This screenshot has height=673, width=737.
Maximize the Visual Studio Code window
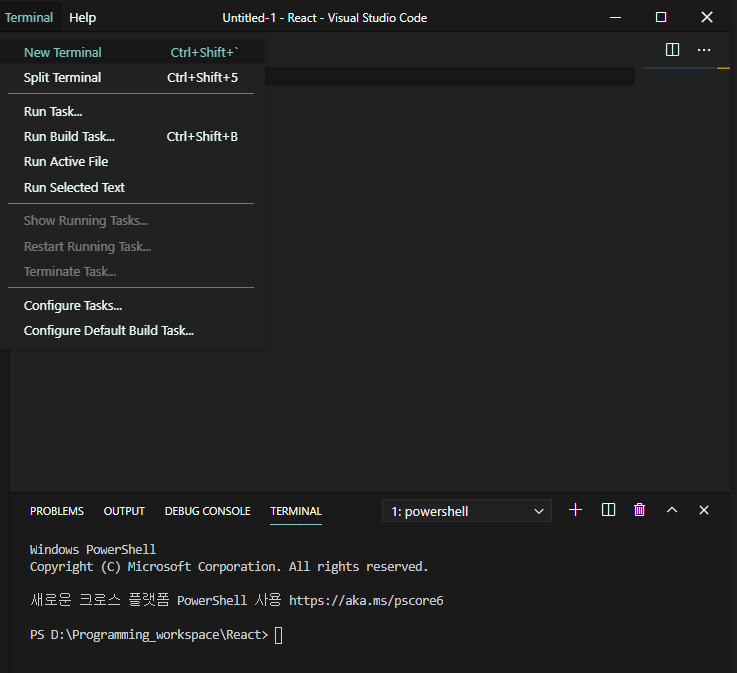[661, 17]
